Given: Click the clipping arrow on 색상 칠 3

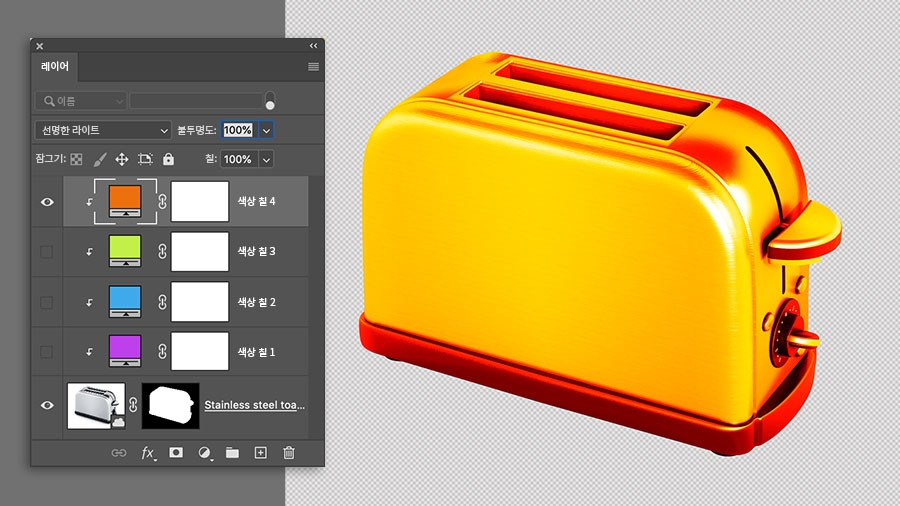Looking at the screenshot, I should coord(90,252).
